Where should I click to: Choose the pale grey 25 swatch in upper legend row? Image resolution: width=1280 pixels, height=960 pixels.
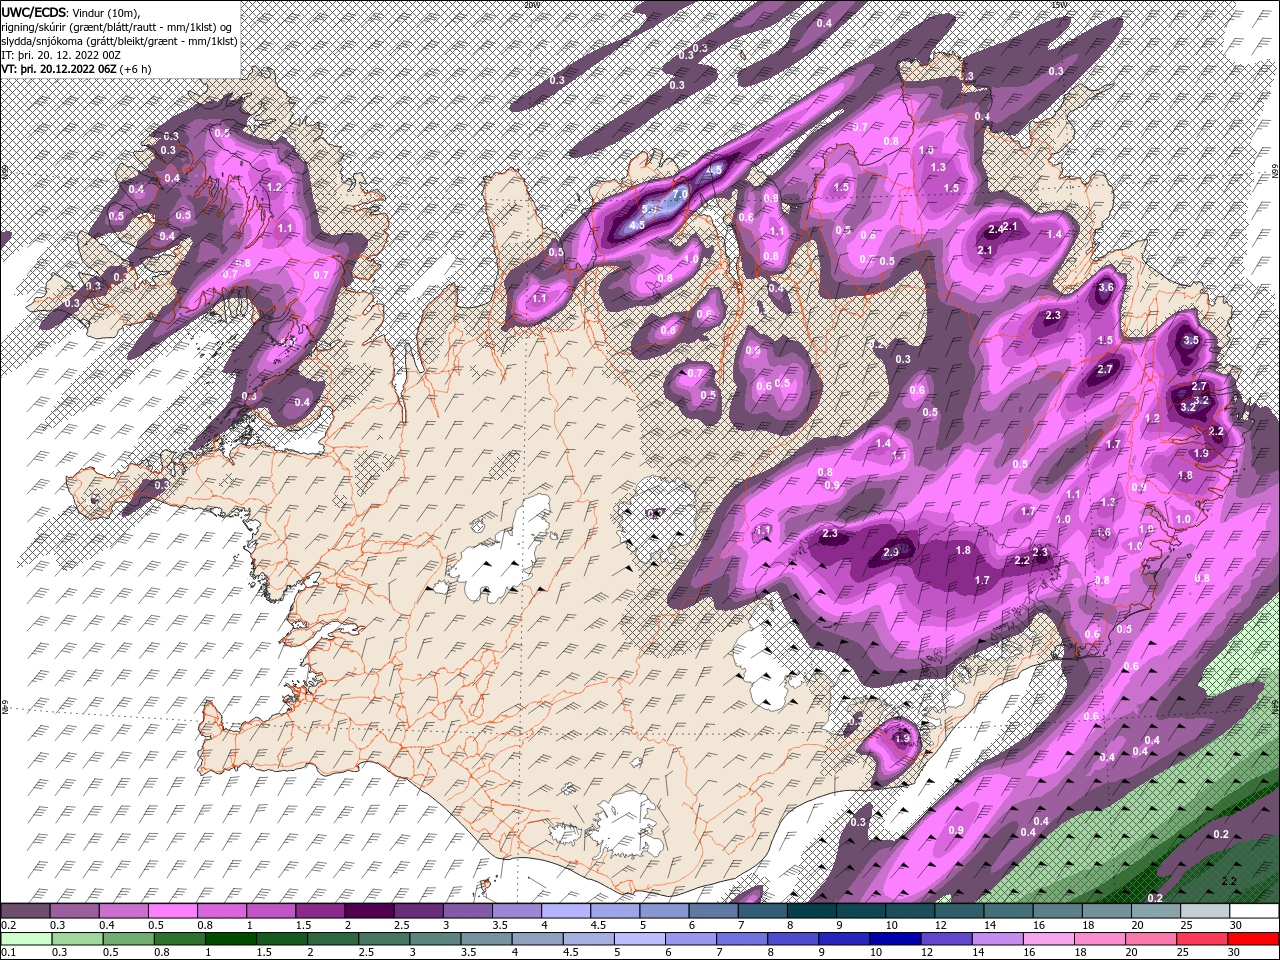click(1204, 911)
